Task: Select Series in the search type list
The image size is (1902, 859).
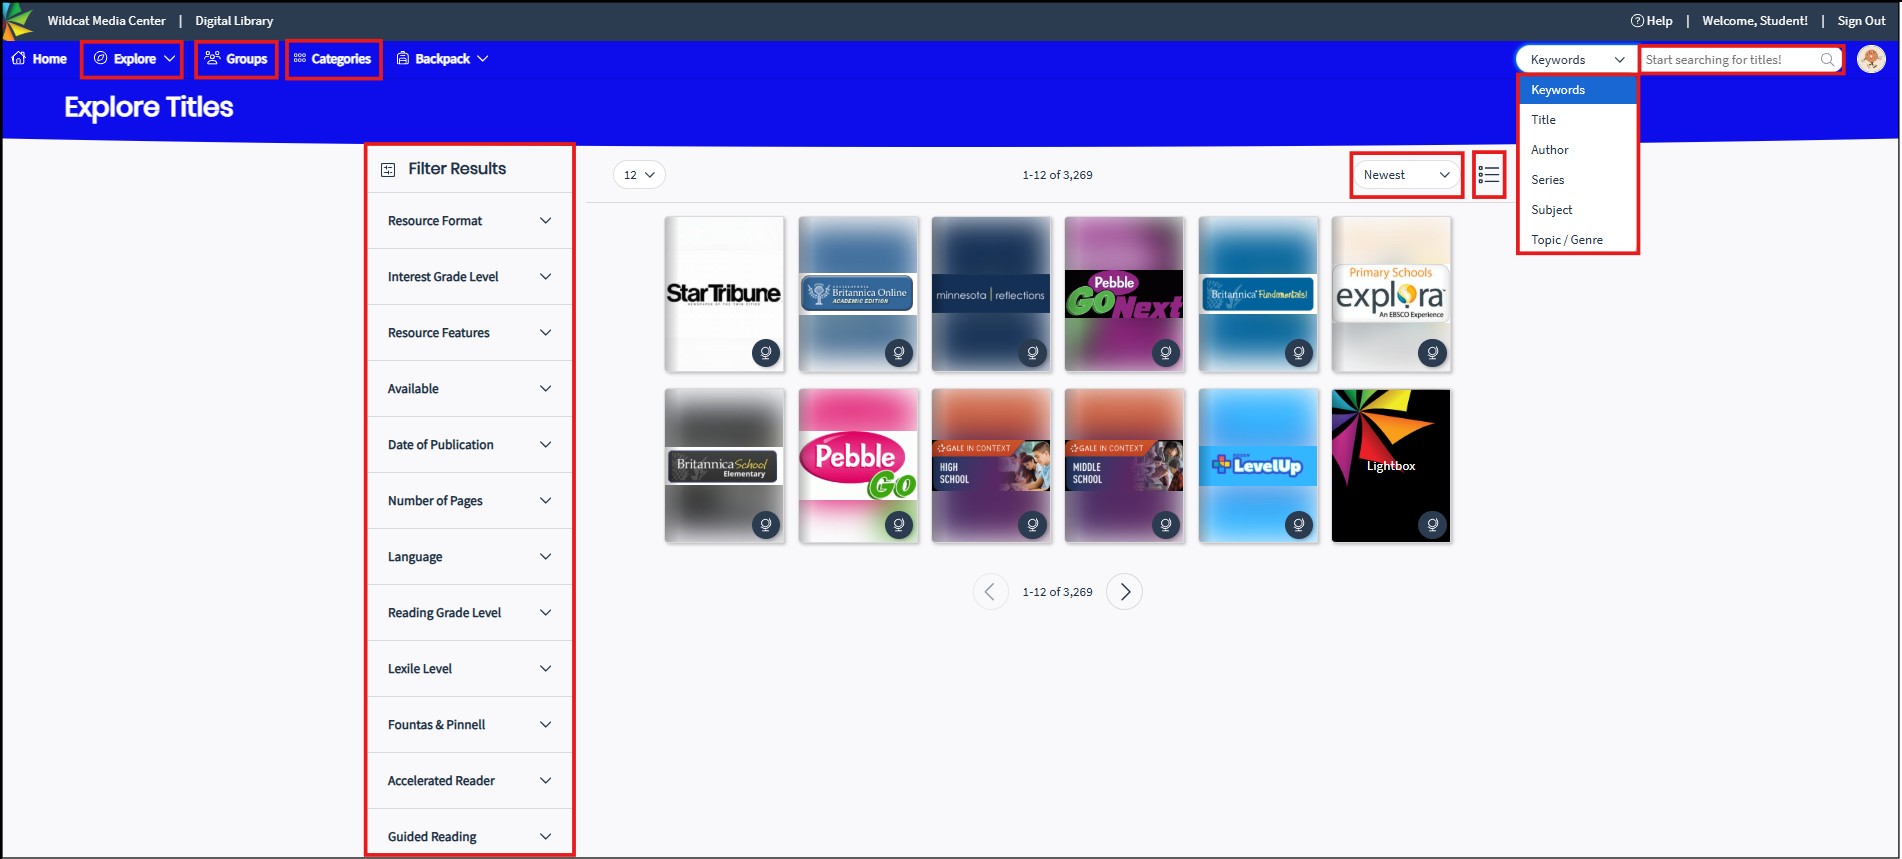Action: (1577, 179)
